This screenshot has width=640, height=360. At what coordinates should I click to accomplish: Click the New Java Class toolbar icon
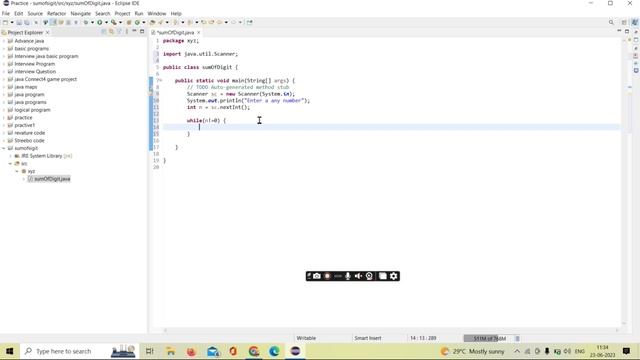[138, 22]
